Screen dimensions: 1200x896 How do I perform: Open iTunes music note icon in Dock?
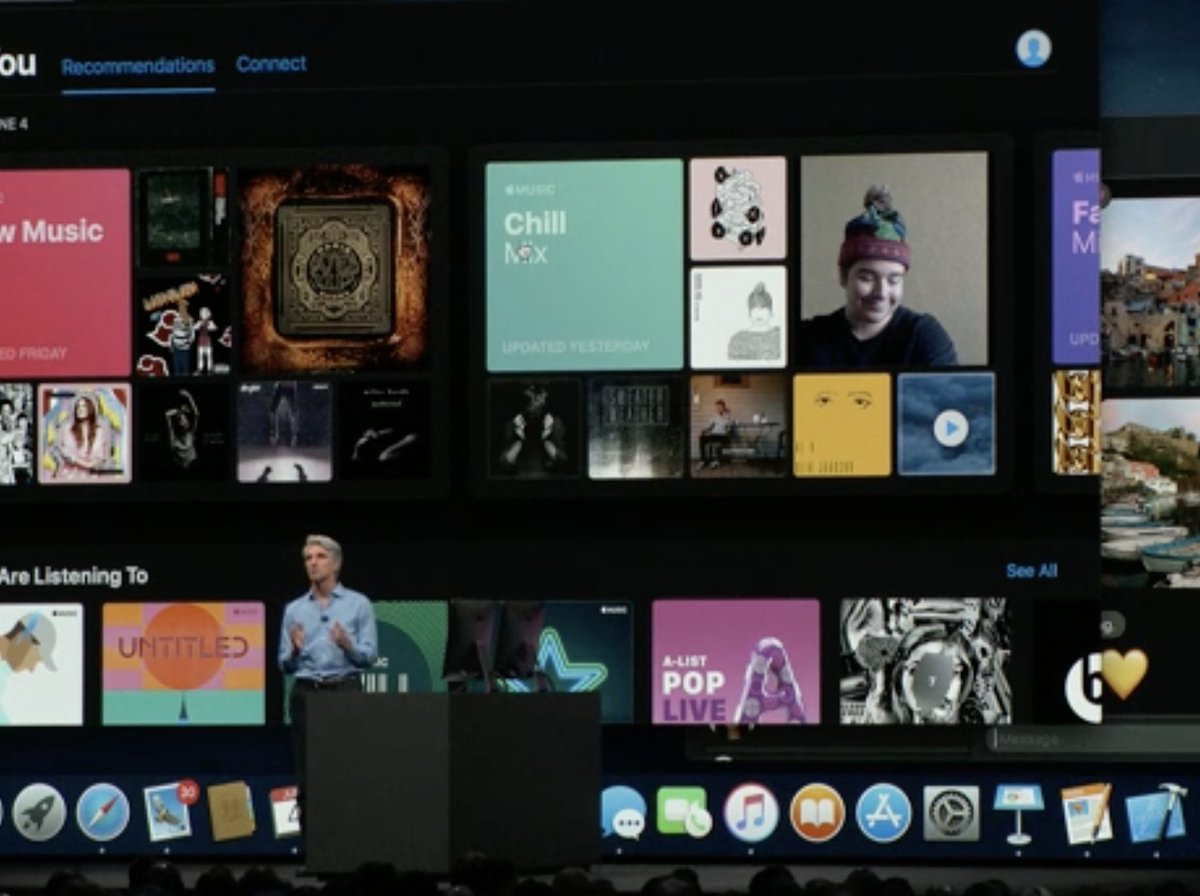pyautogui.click(x=751, y=812)
